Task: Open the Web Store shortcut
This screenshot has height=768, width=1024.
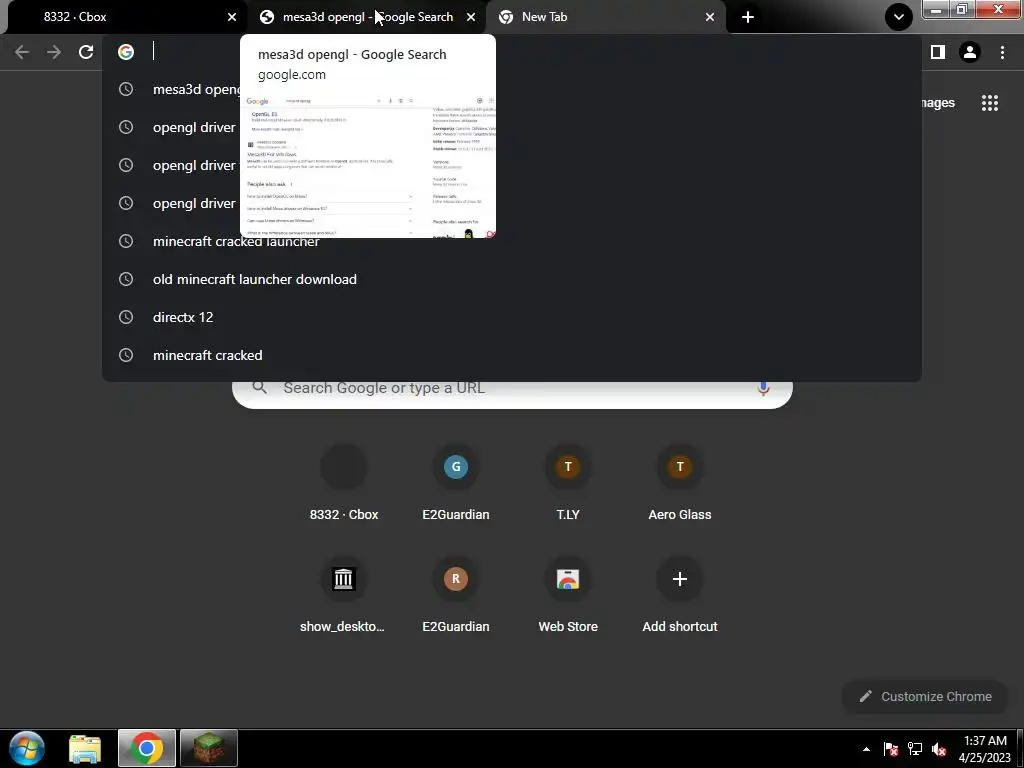Action: click(568, 596)
